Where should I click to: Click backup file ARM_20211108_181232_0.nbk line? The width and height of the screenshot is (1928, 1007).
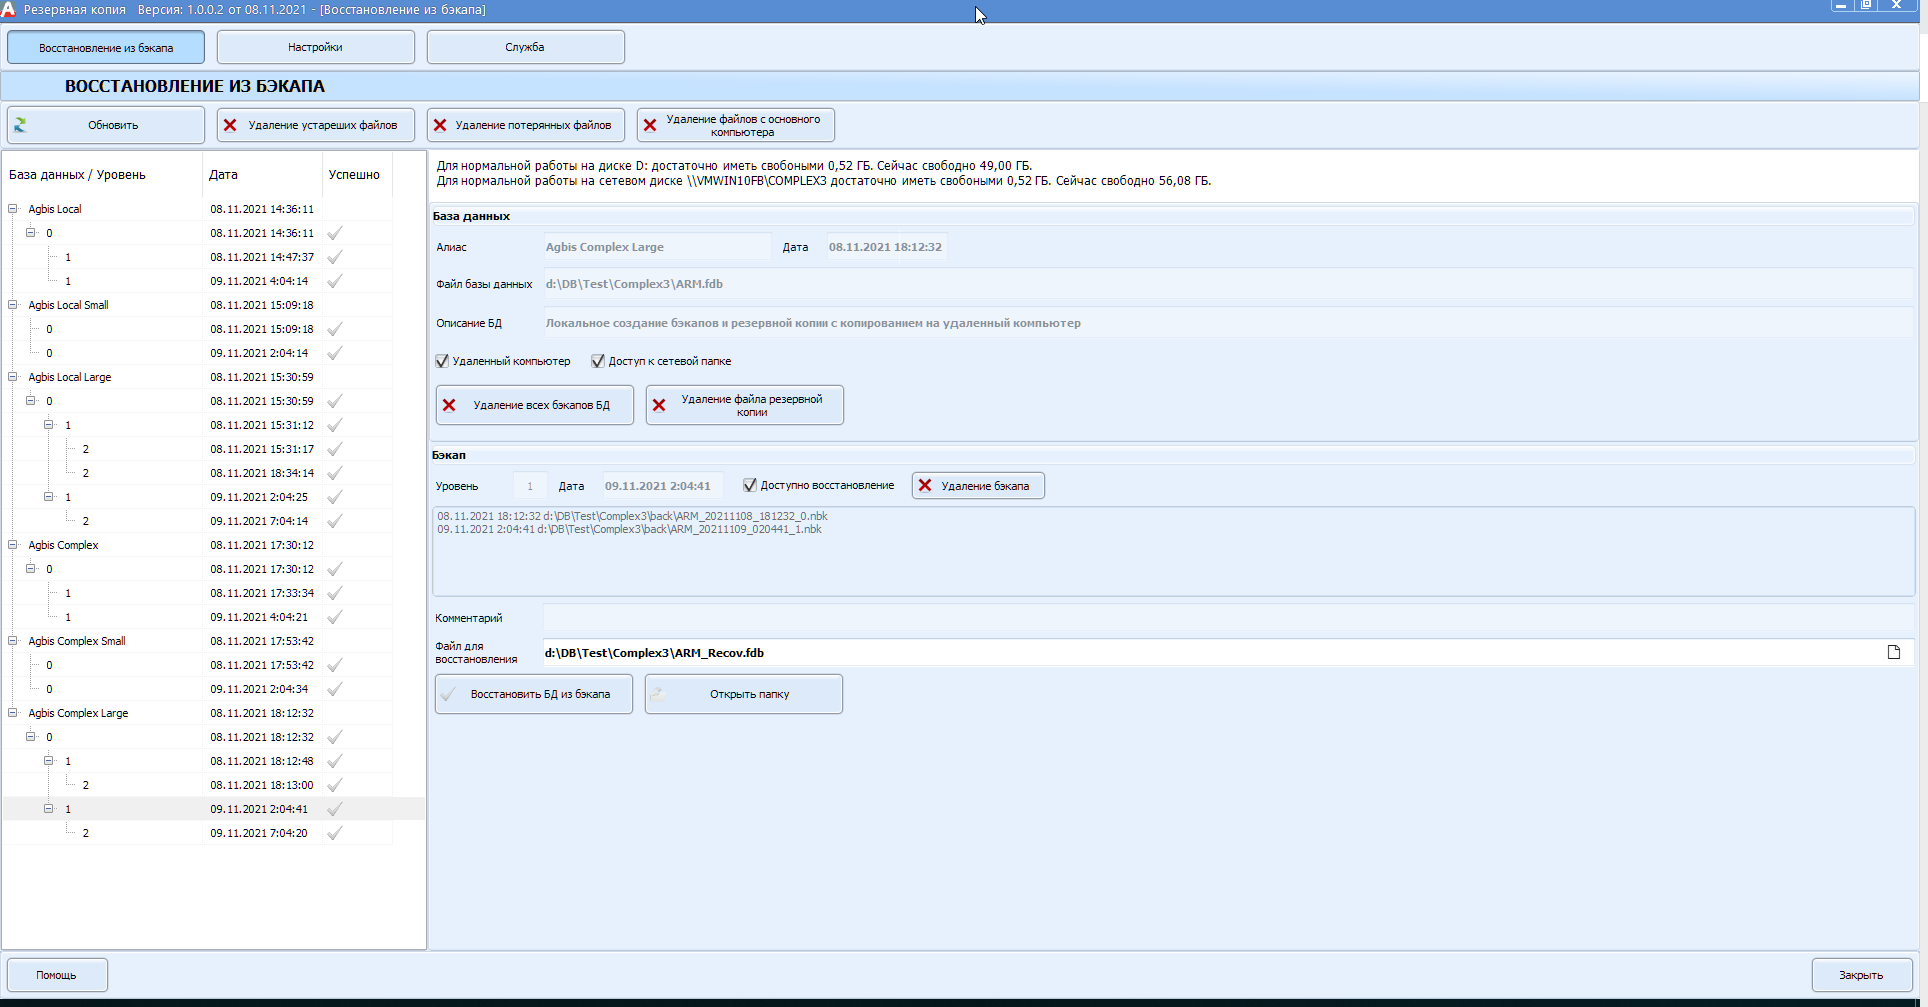tap(632, 516)
